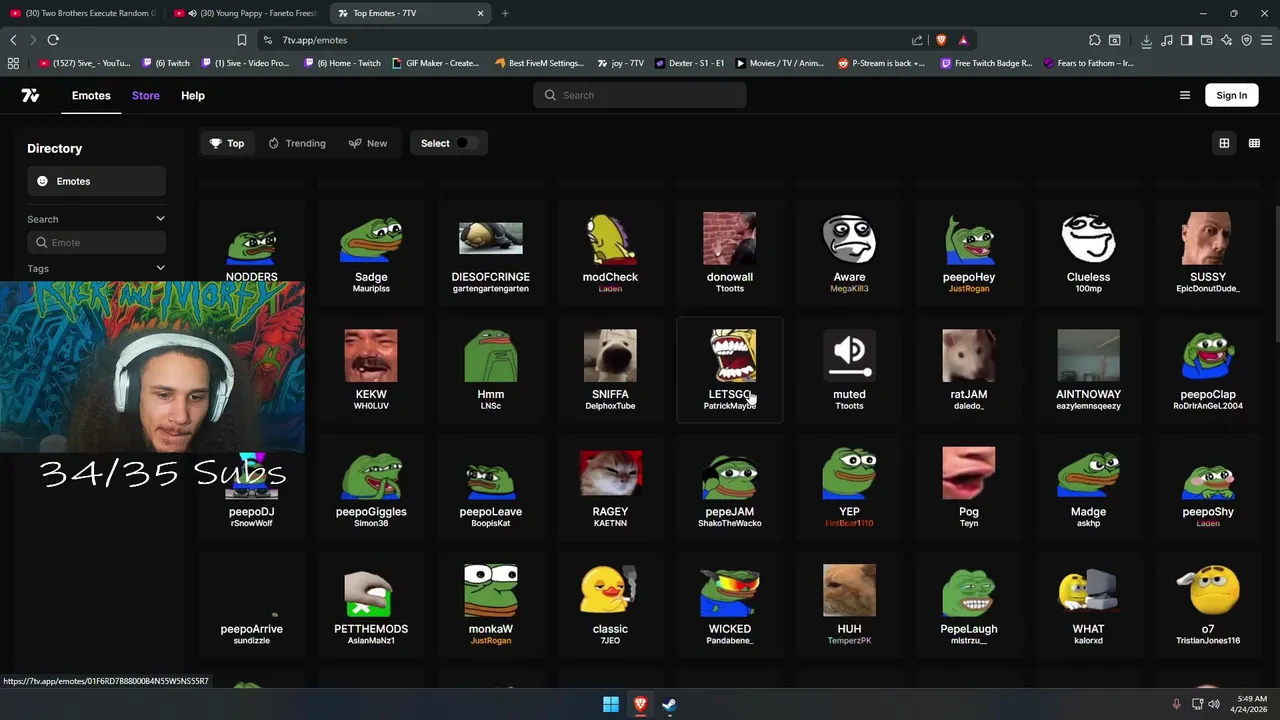Open the o7 emote card
This screenshot has width=1280, height=720.
(1208, 605)
